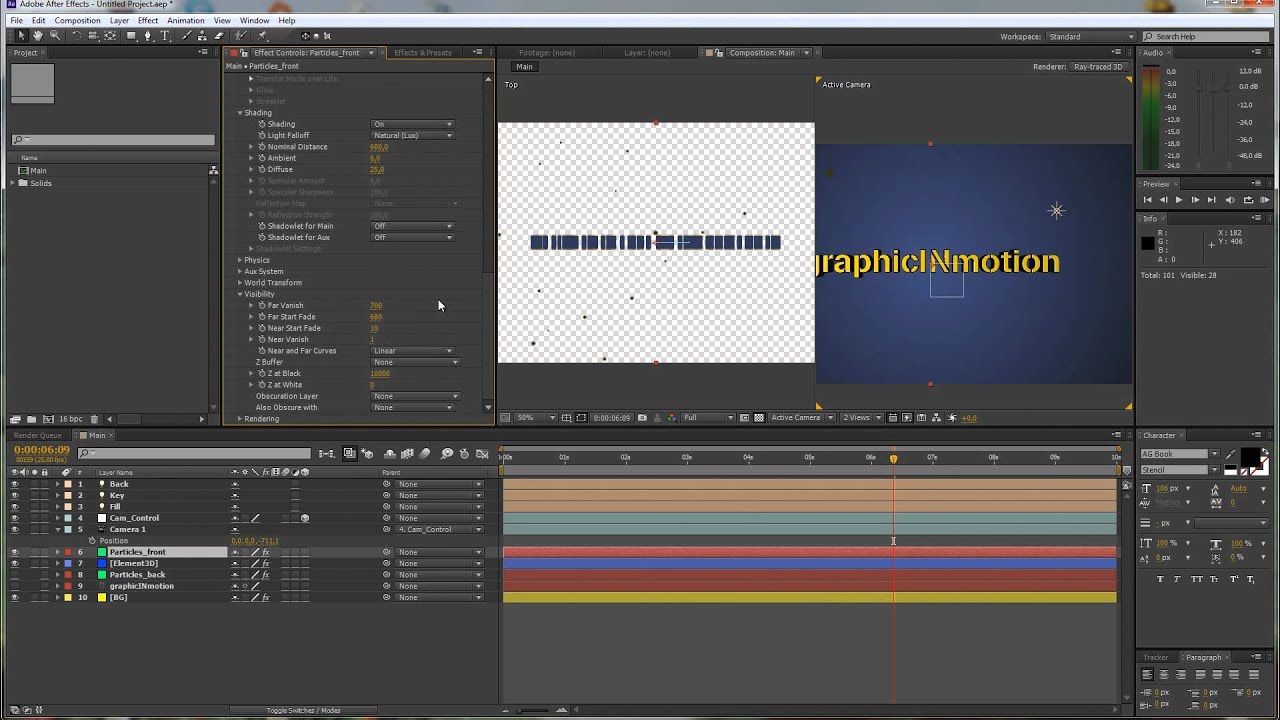Click the Far Vanish value 700
The image size is (1280, 720).
coord(376,306)
